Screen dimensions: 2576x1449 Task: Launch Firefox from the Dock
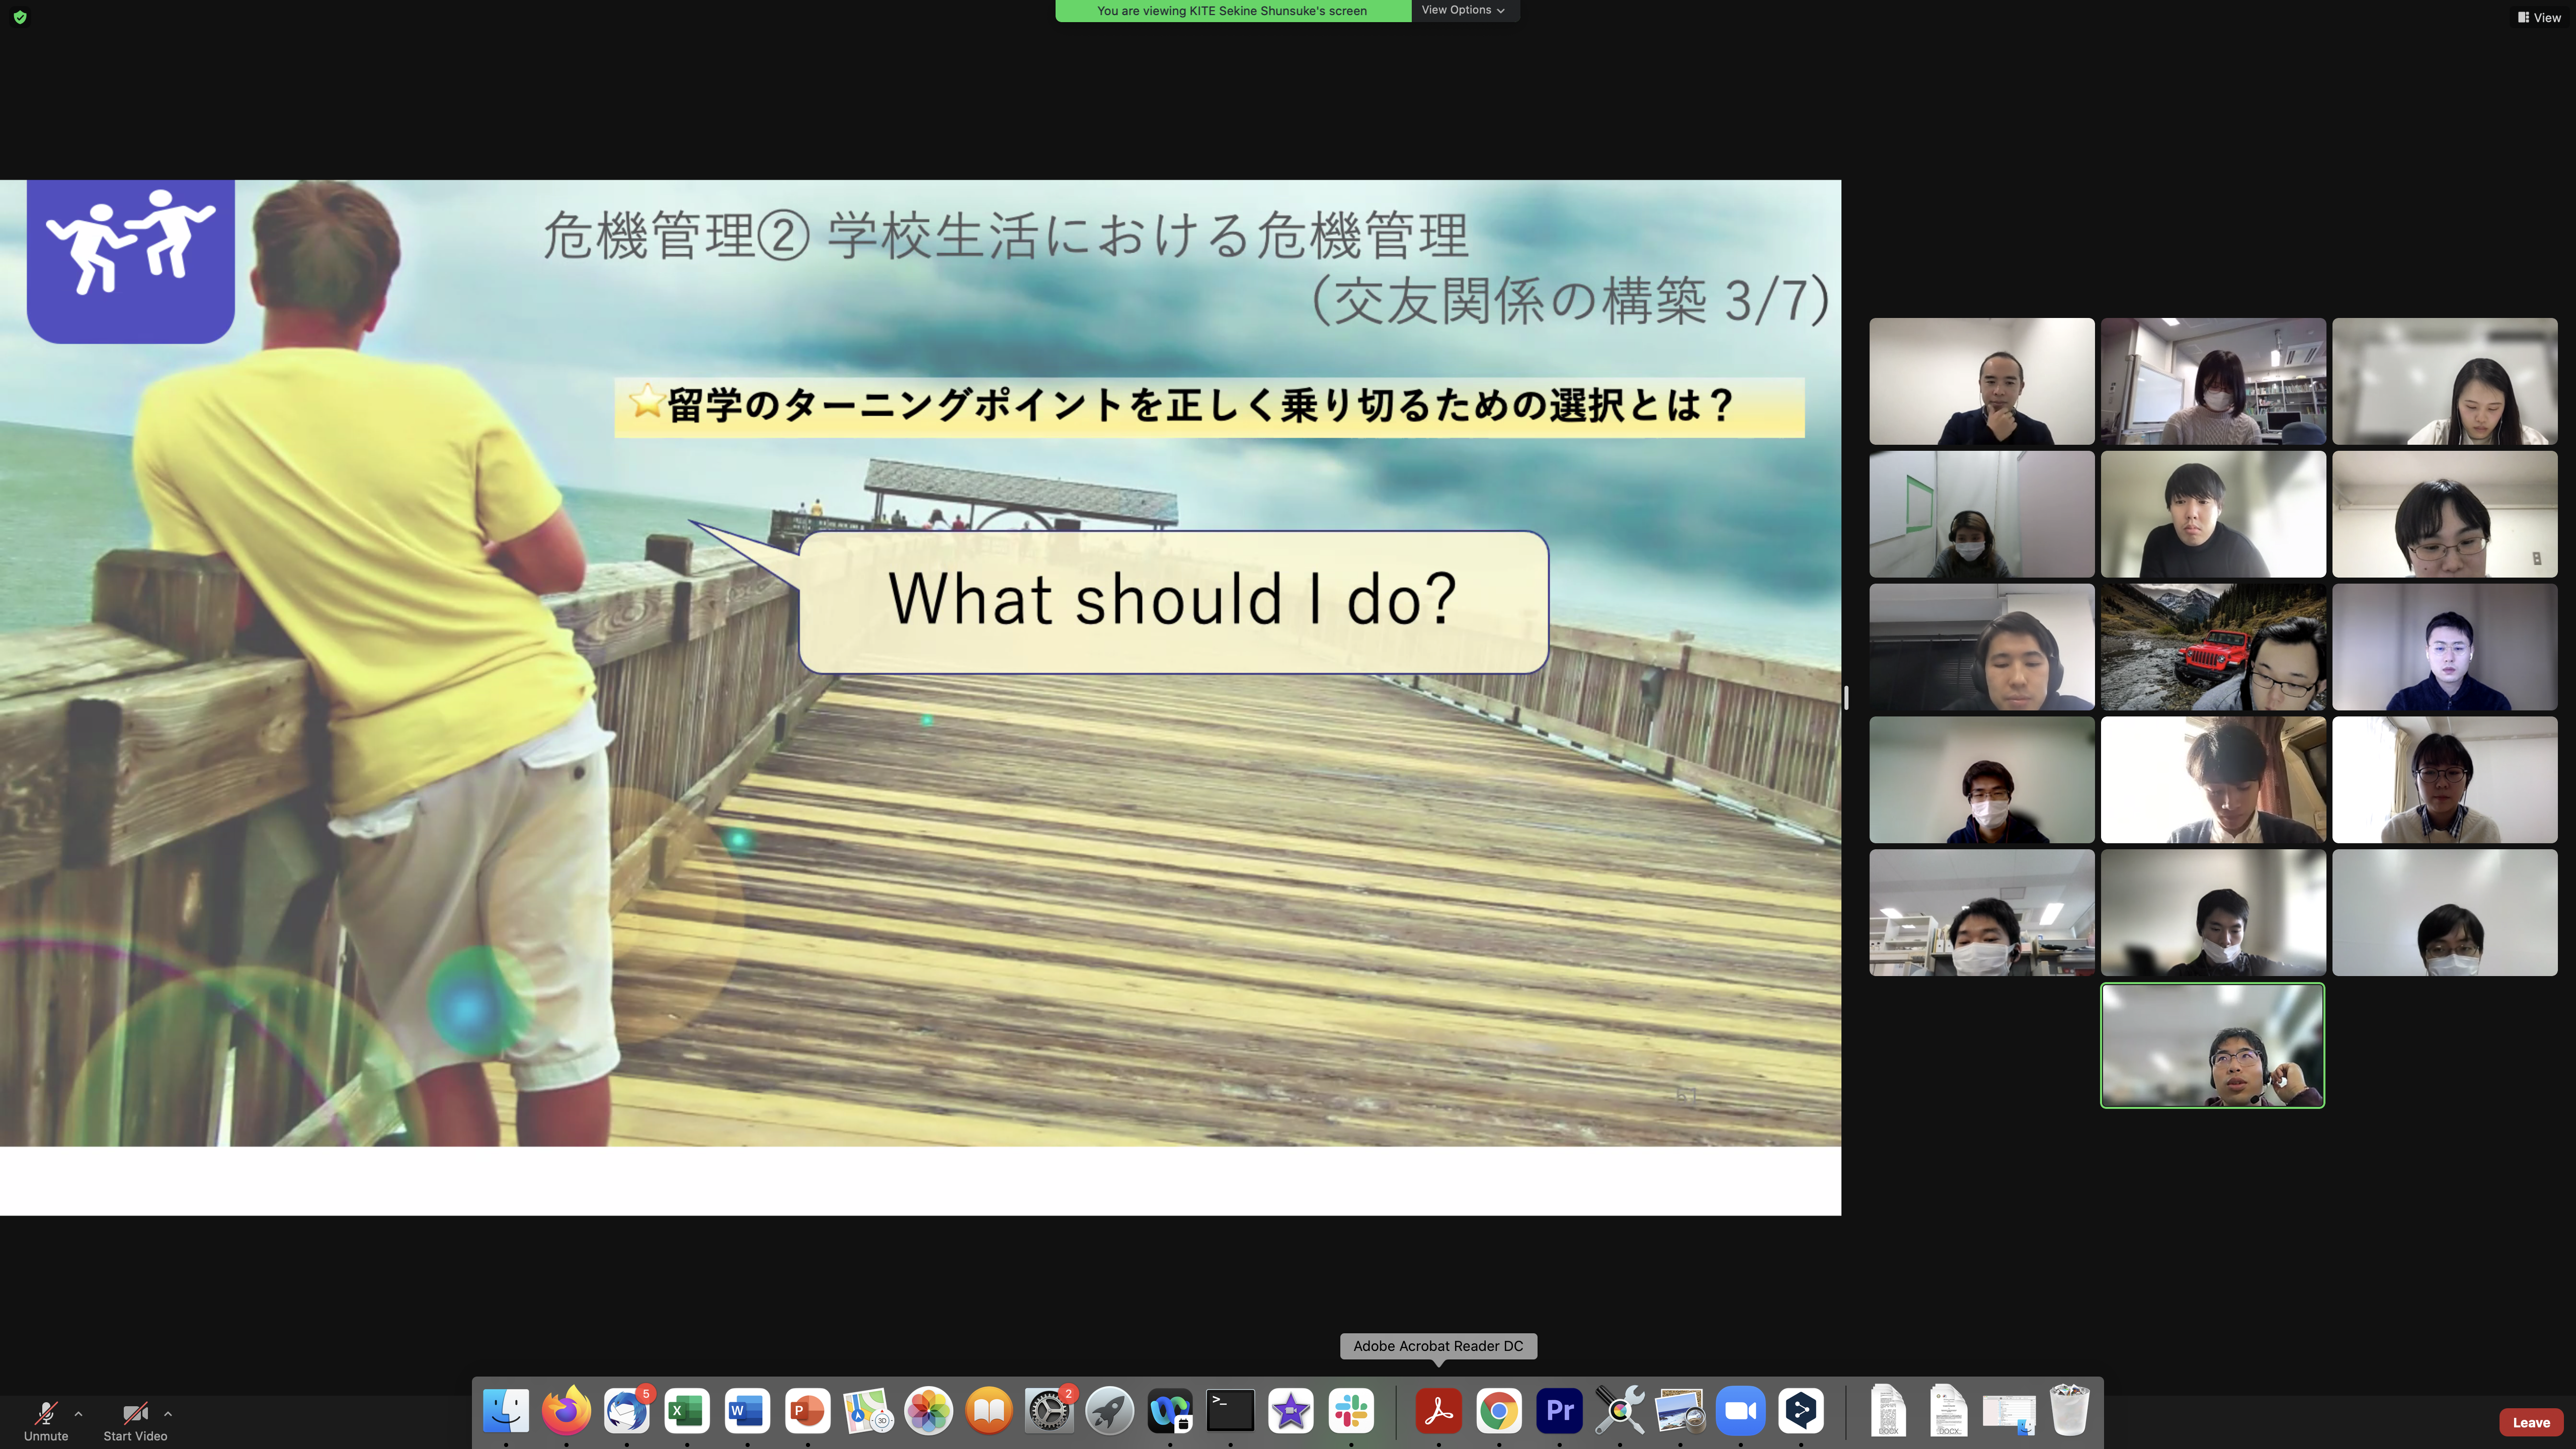(x=566, y=1411)
